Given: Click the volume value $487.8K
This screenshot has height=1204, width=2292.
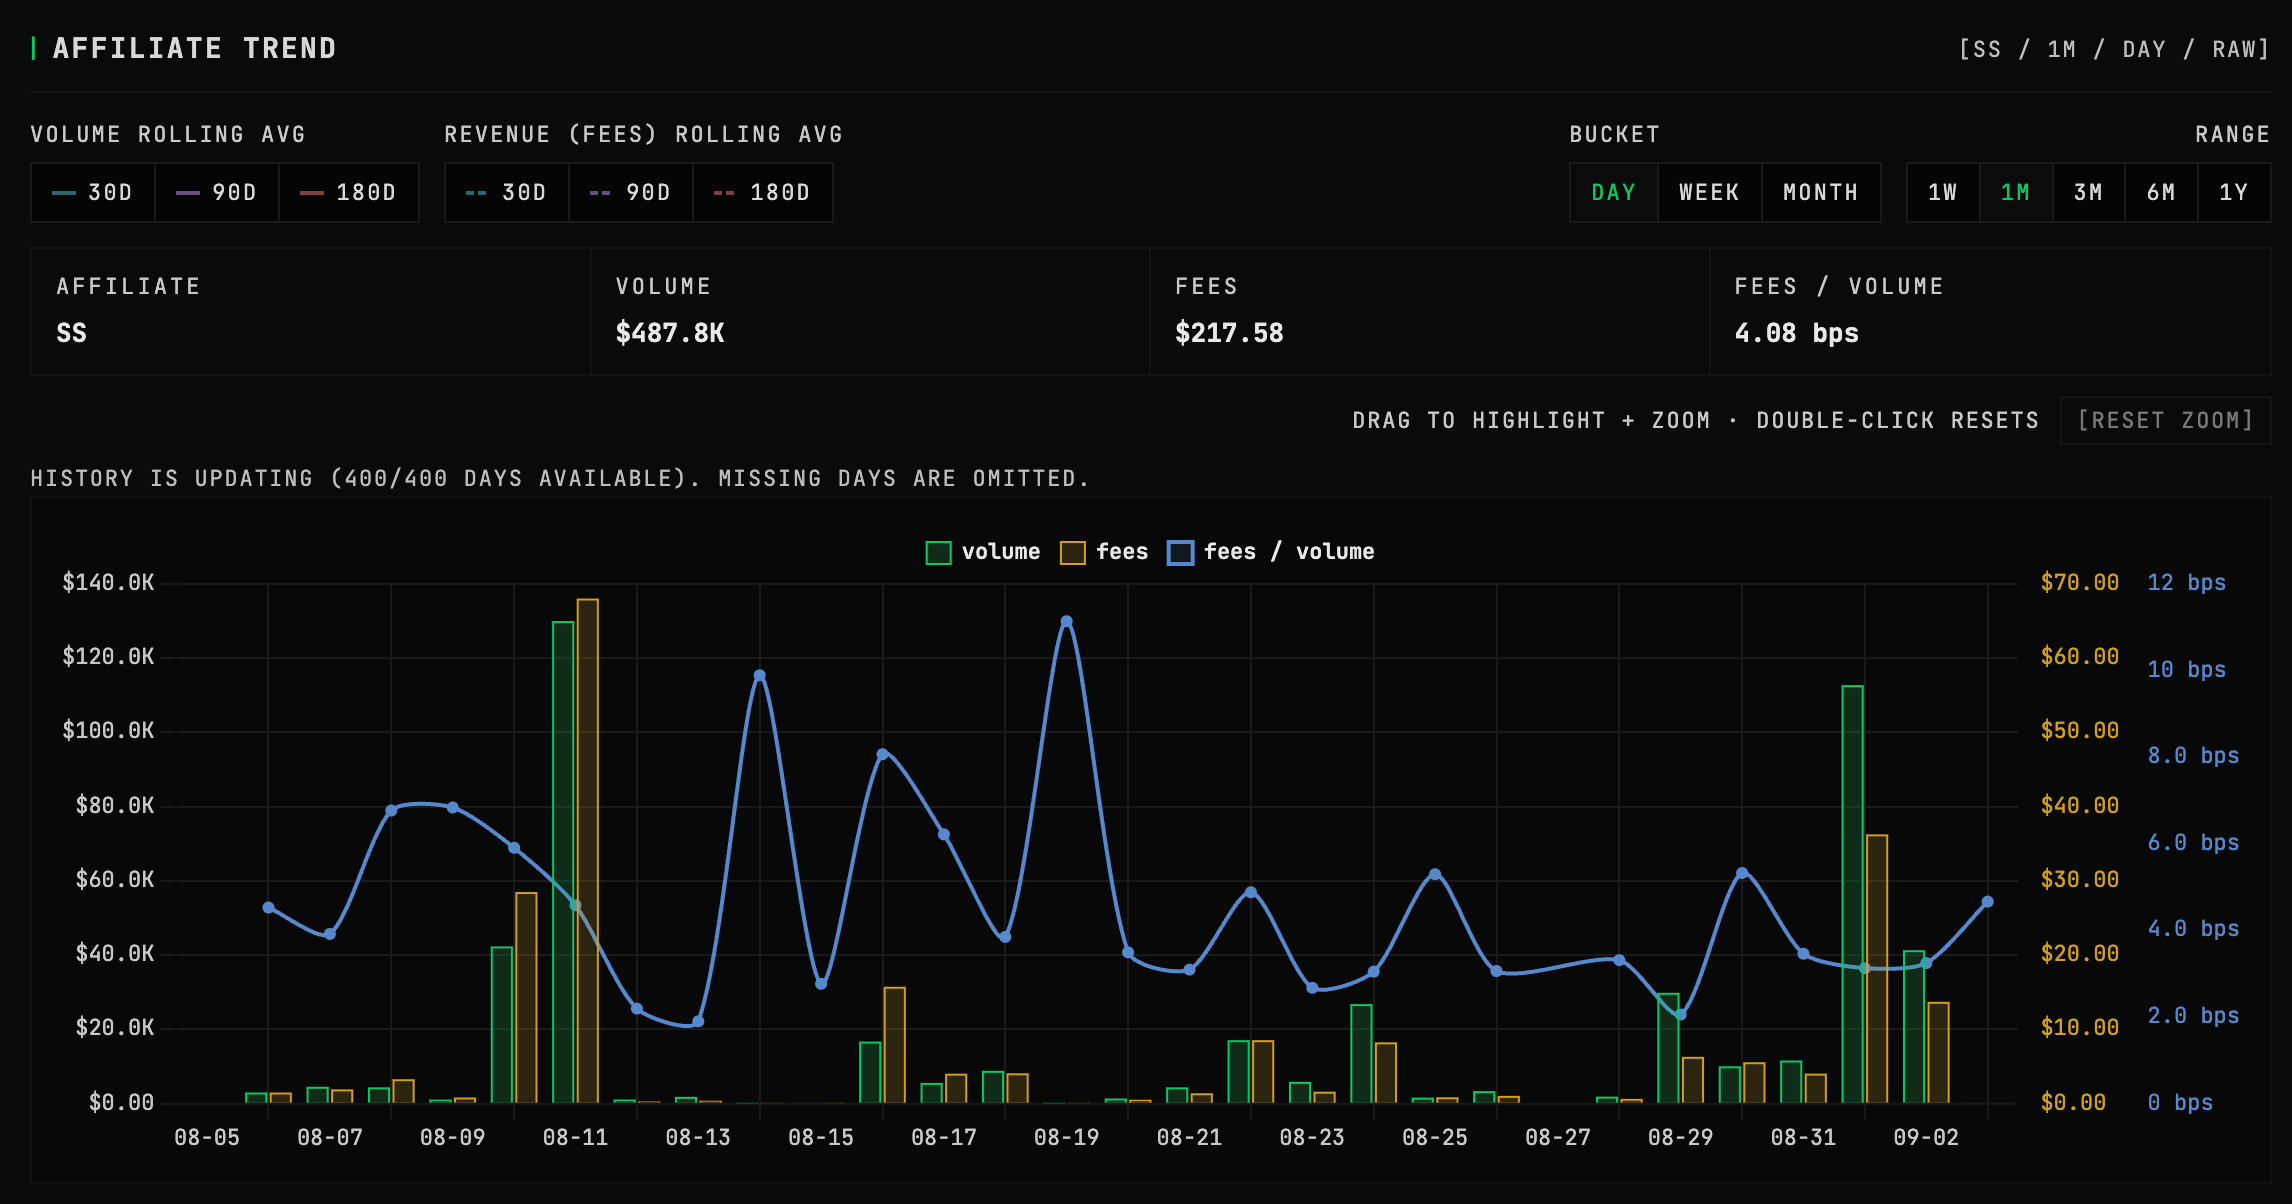Looking at the screenshot, I should [670, 333].
